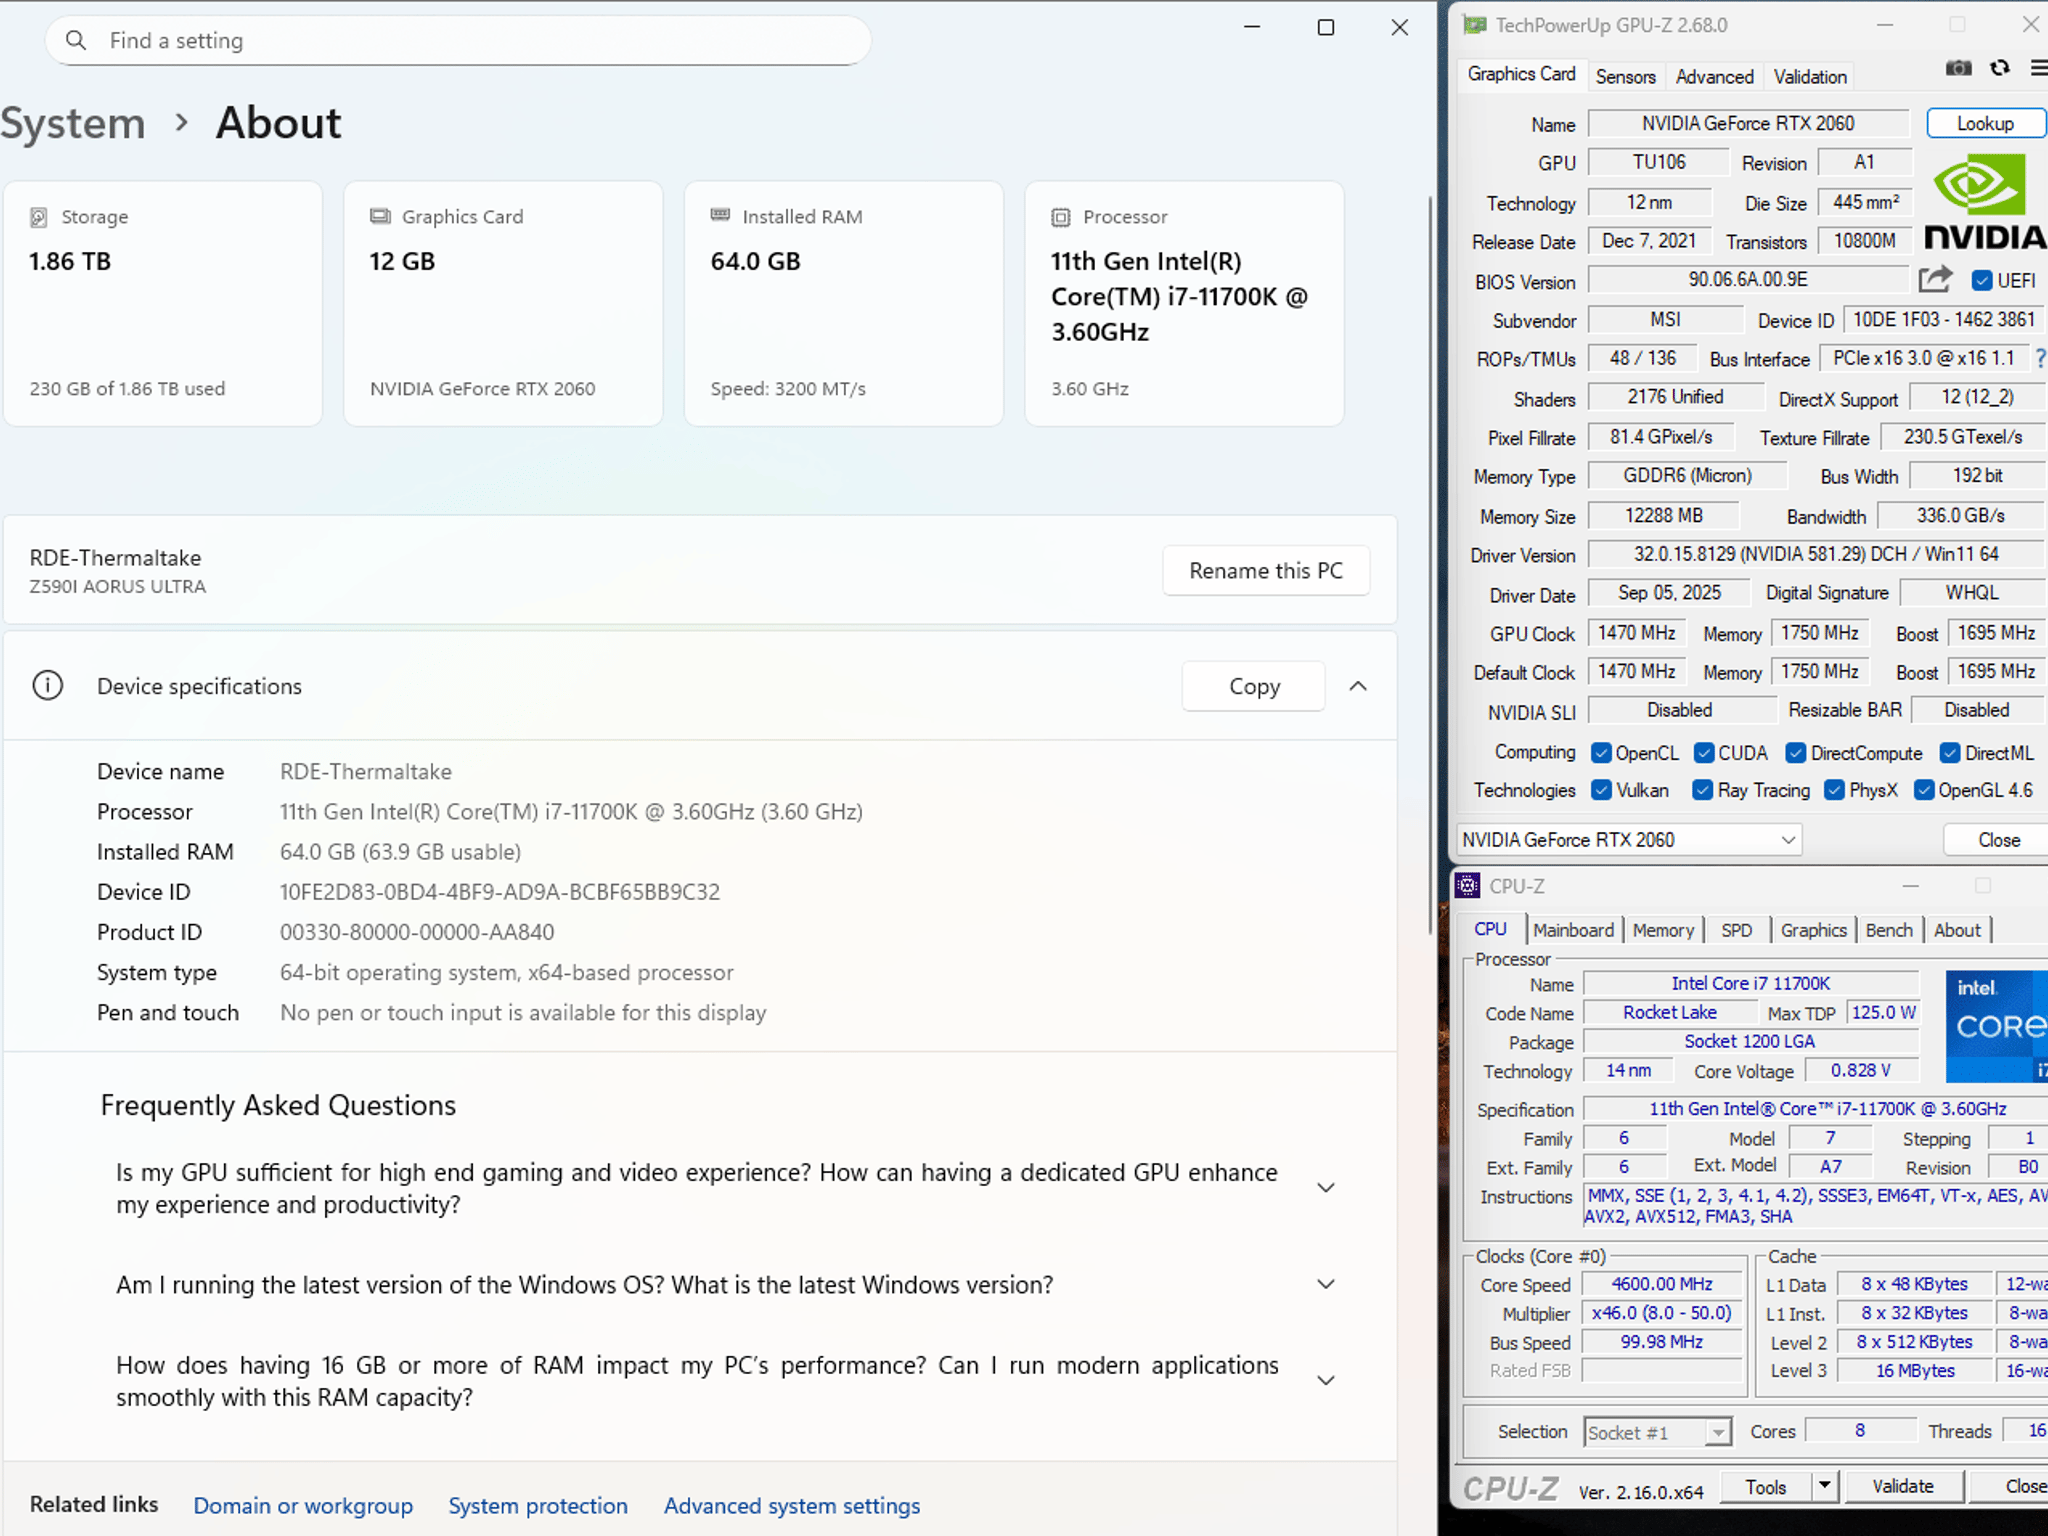Toggle the OpenCL checkbox
Viewport: 2048px width, 1536px height.
pos(1601,753)
